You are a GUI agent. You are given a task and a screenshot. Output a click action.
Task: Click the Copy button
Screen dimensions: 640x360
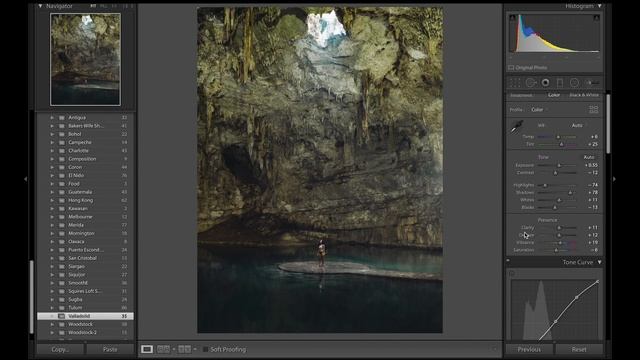click(60, 349)
